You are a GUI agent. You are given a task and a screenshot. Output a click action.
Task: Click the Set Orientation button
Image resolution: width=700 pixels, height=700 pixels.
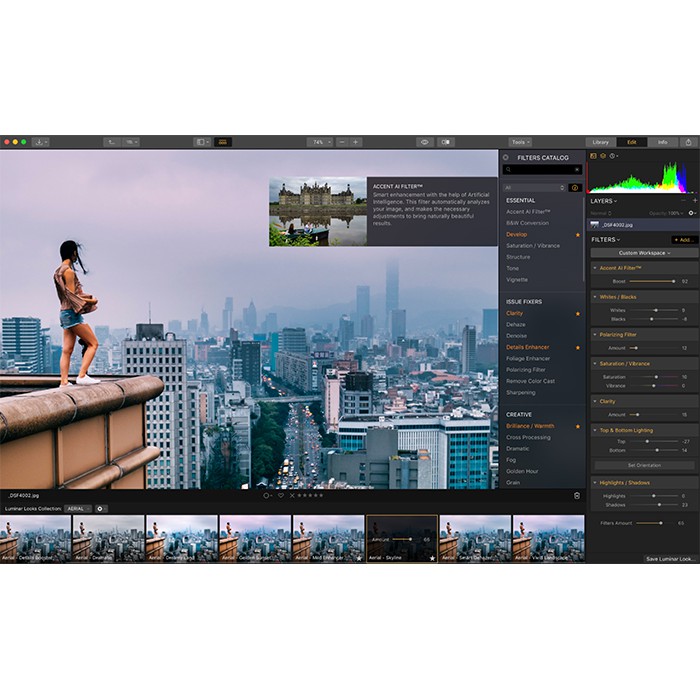(x=642, y=466)
